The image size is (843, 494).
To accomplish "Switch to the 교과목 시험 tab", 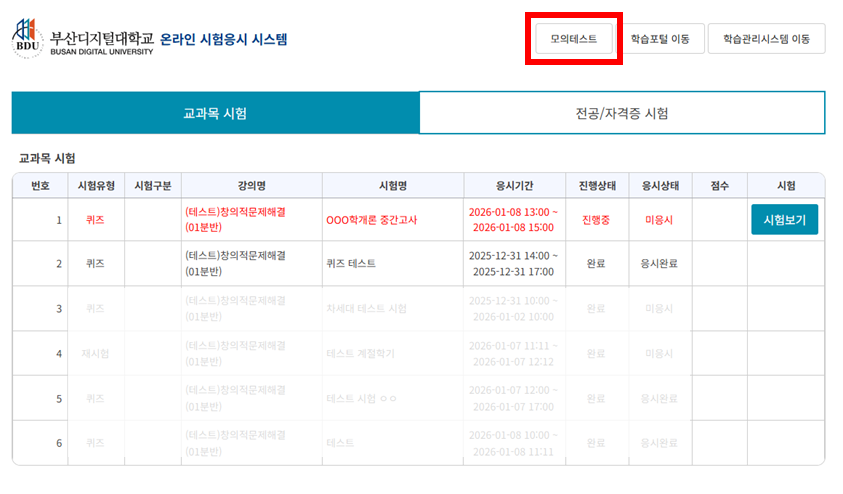I will point(215,113).
